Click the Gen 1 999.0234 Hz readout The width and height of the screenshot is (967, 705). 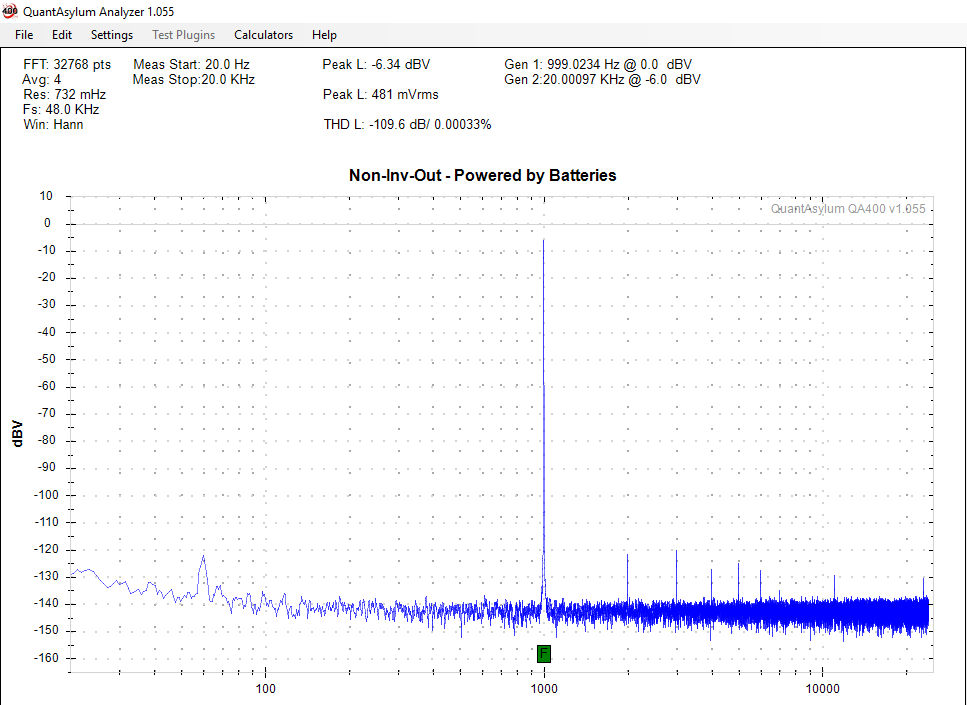598,64
